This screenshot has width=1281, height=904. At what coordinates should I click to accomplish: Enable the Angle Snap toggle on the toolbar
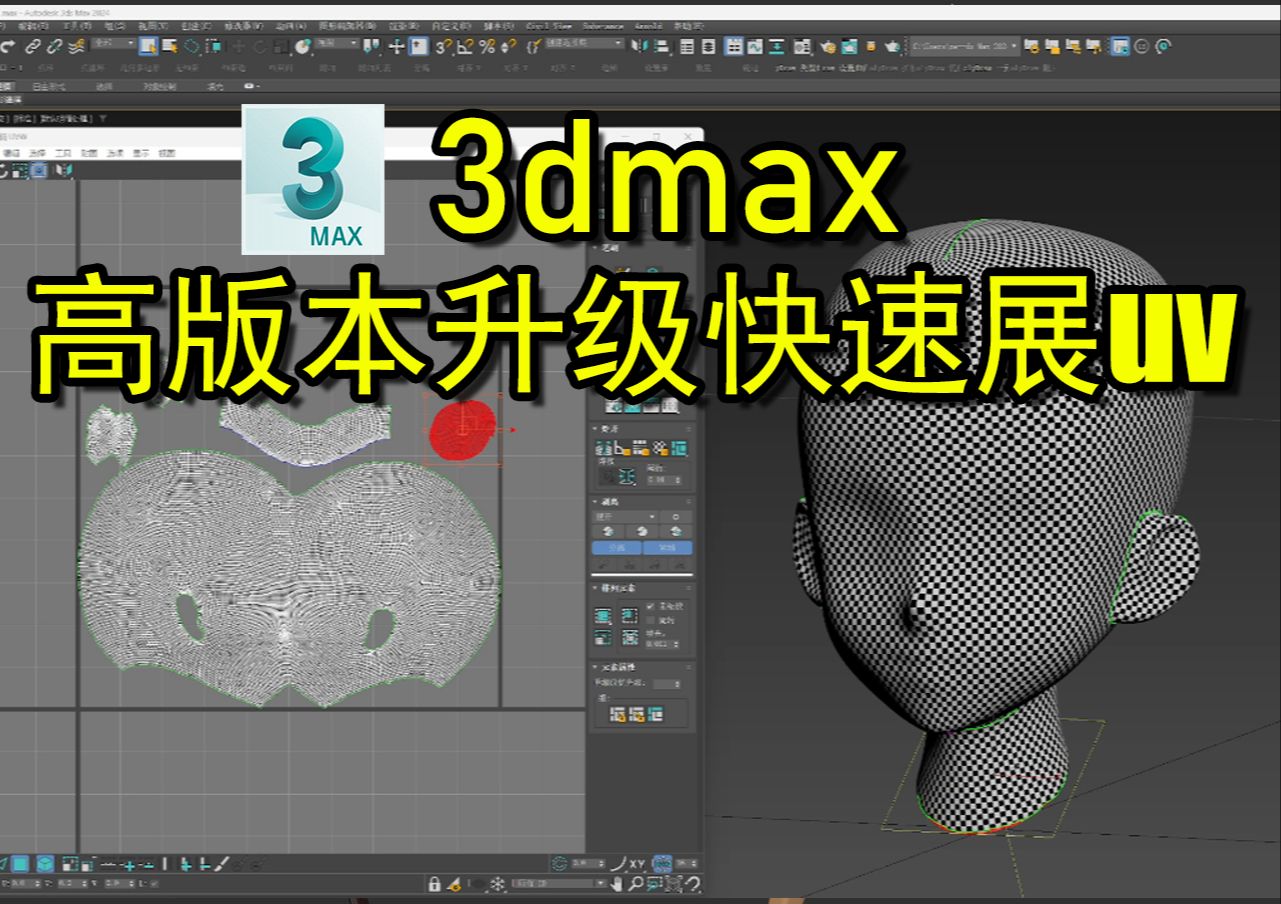click(x=466, y=46)
